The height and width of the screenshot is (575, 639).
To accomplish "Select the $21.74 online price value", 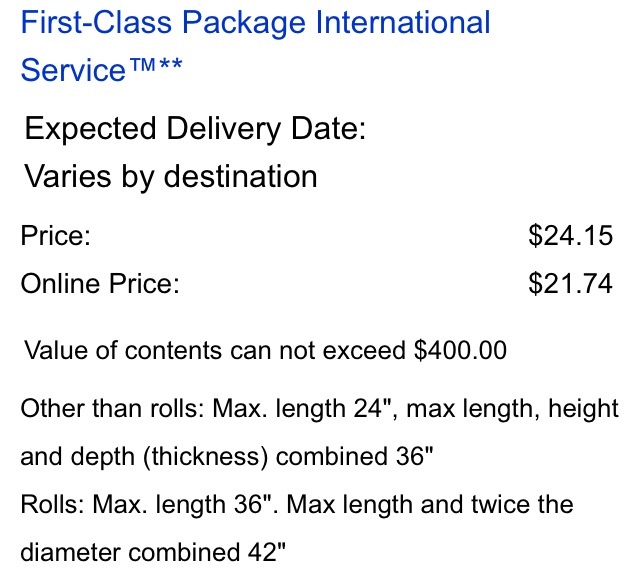I will tap(571, 284).
